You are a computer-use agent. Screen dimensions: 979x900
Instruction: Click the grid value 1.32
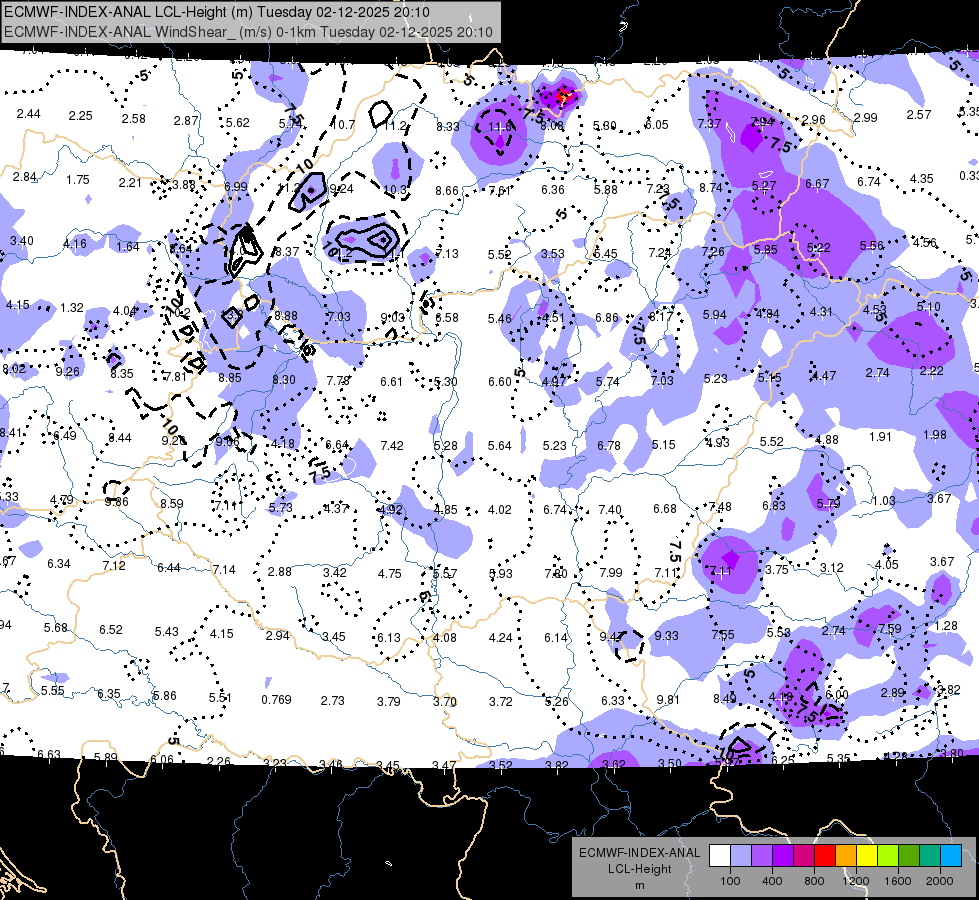pos(72,307)
